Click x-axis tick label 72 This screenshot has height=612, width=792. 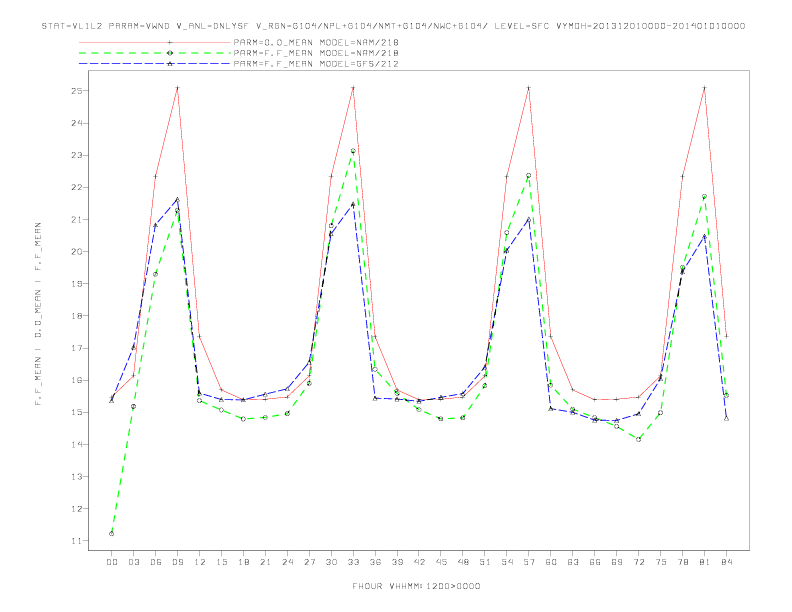click(638, 562)
